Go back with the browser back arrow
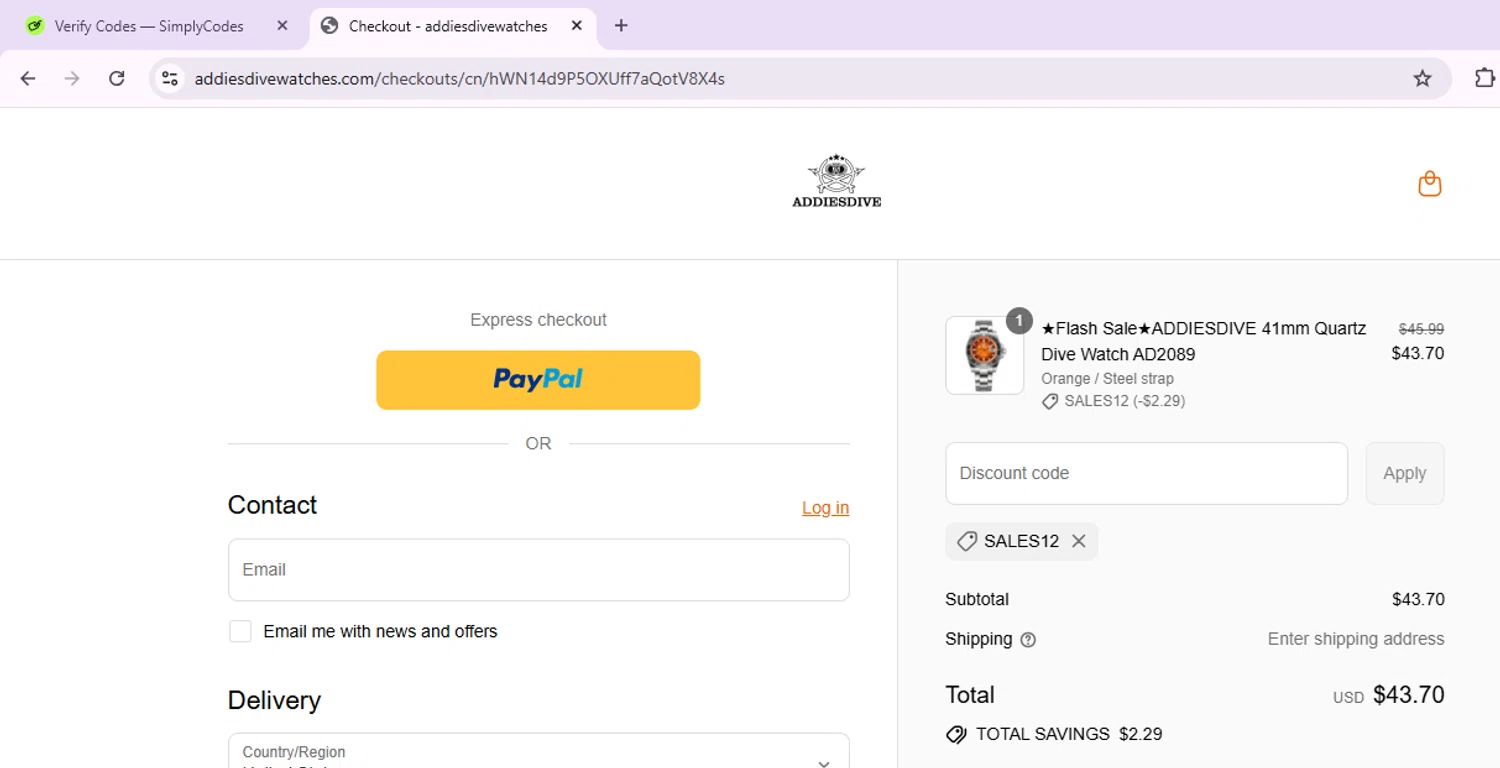Image resolution: width=1500 pixels, height=768 pixels. 28,78
